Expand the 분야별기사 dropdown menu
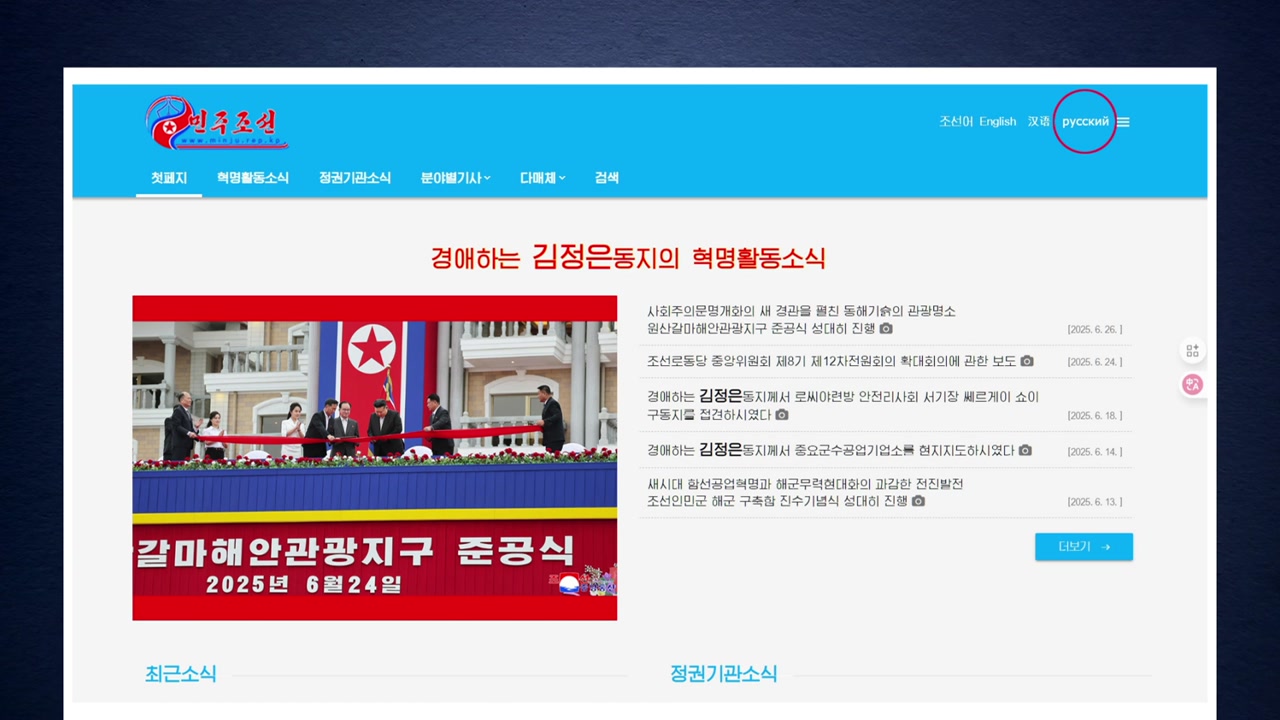Viewport: 1280px width, 720px height. [x=455, y=178]
